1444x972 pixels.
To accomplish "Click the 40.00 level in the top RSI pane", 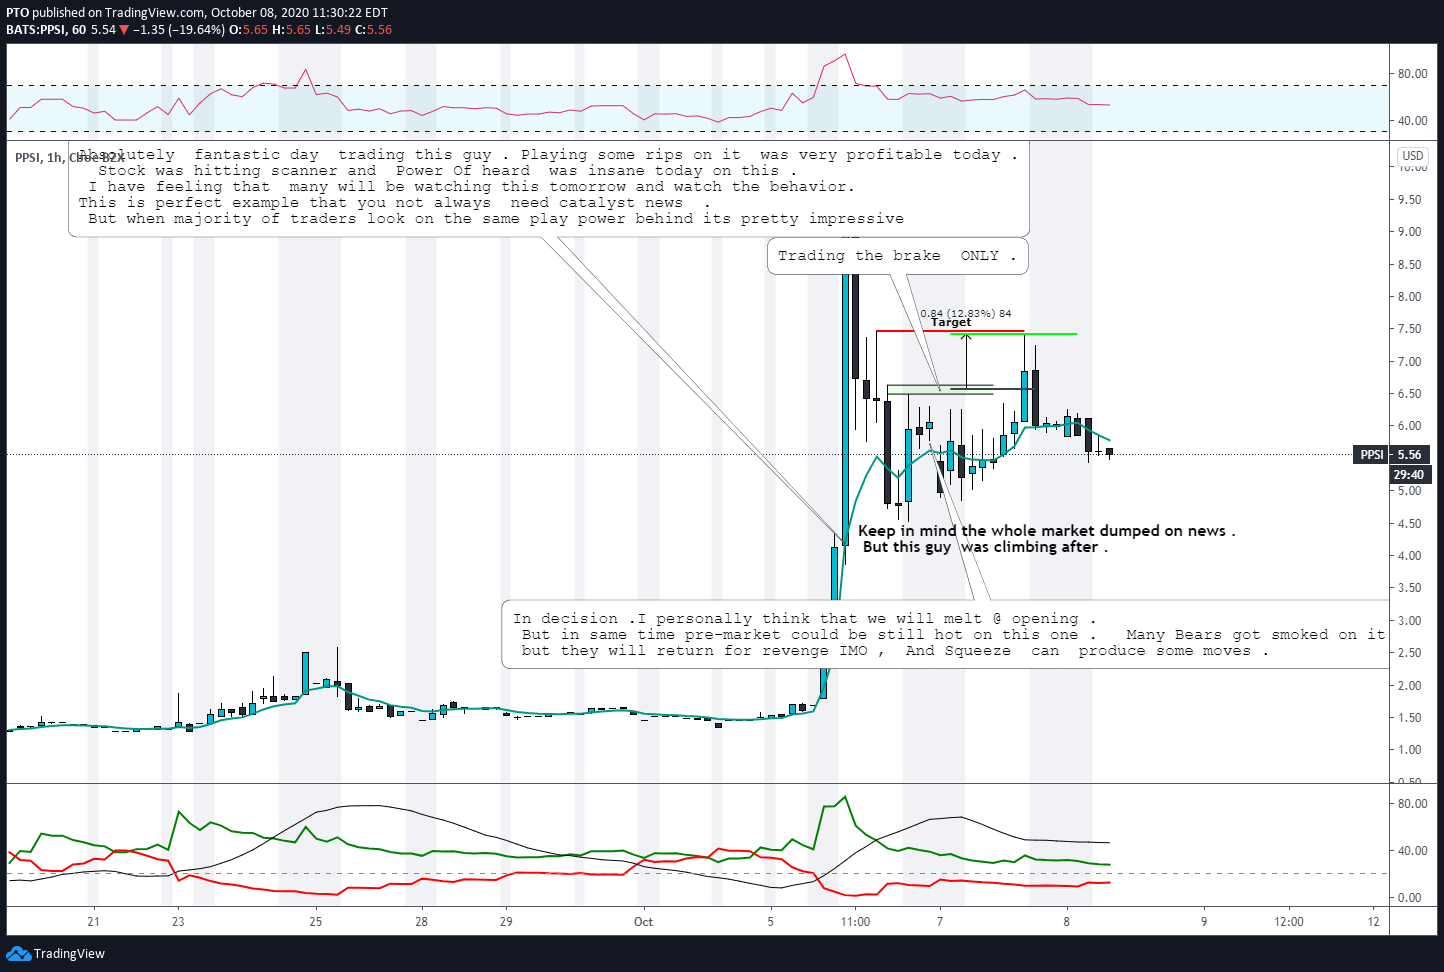I will [1412, 121].
